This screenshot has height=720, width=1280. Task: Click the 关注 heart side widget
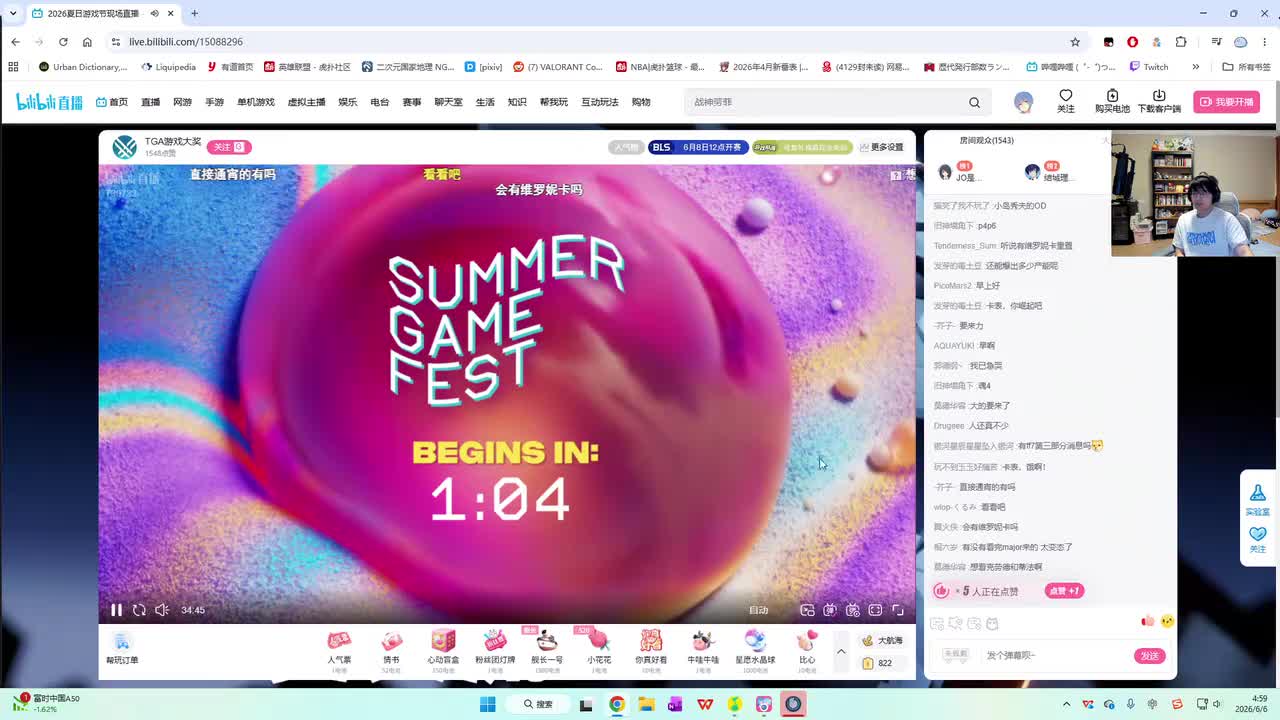coord(1257,539)
